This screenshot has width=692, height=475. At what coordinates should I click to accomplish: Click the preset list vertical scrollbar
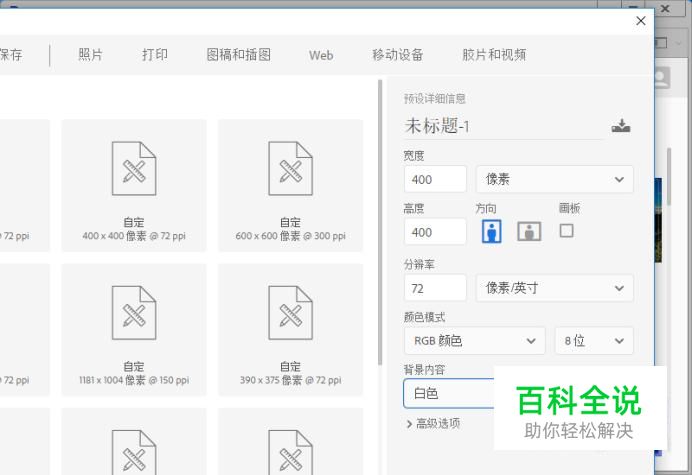pos(380,222)
